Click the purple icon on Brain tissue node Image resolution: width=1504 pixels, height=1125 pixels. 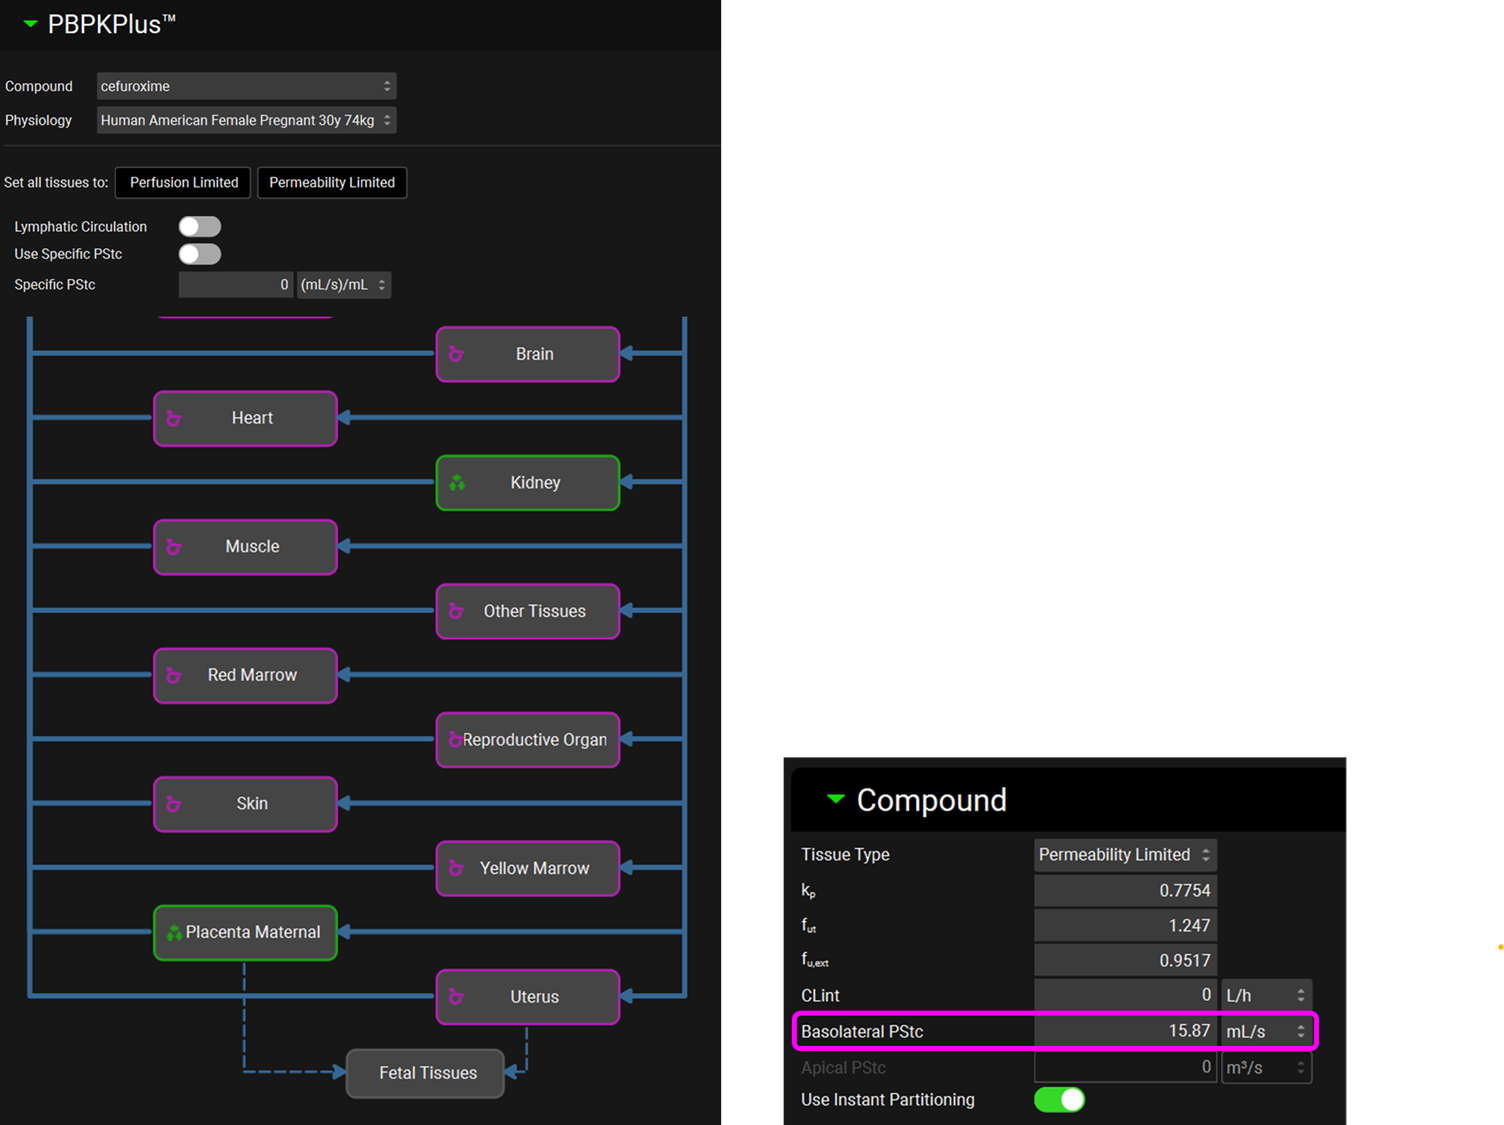pos(456,354)
